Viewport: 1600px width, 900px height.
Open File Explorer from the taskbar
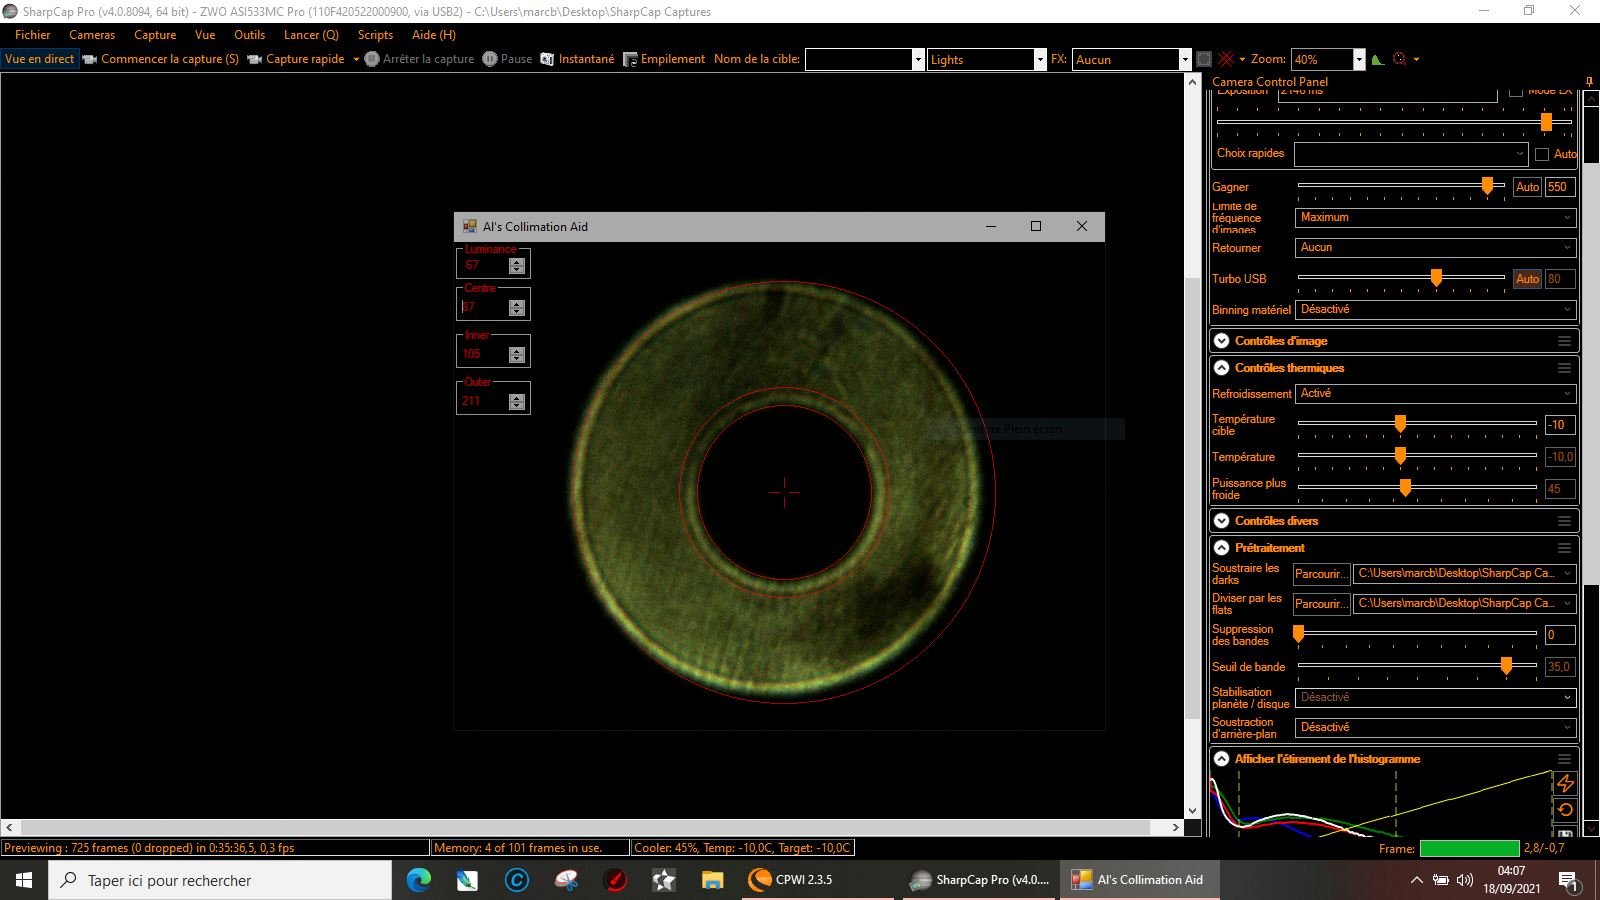[712, 880]
